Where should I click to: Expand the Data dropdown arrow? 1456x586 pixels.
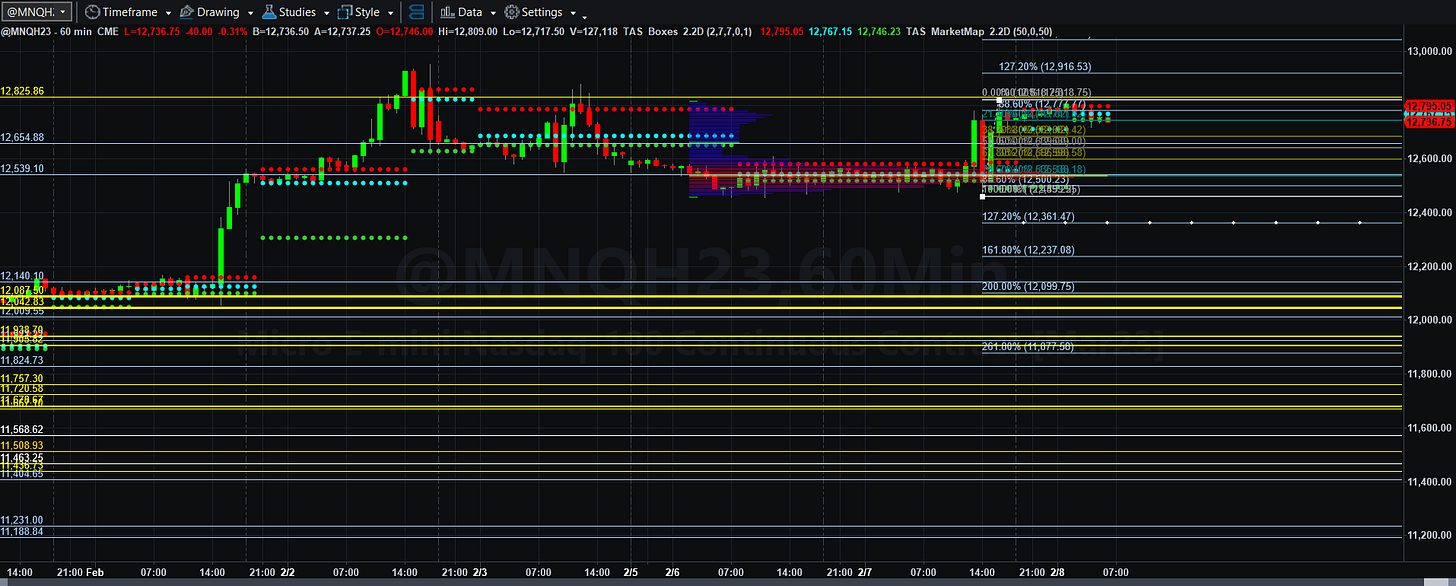[492, 13]
